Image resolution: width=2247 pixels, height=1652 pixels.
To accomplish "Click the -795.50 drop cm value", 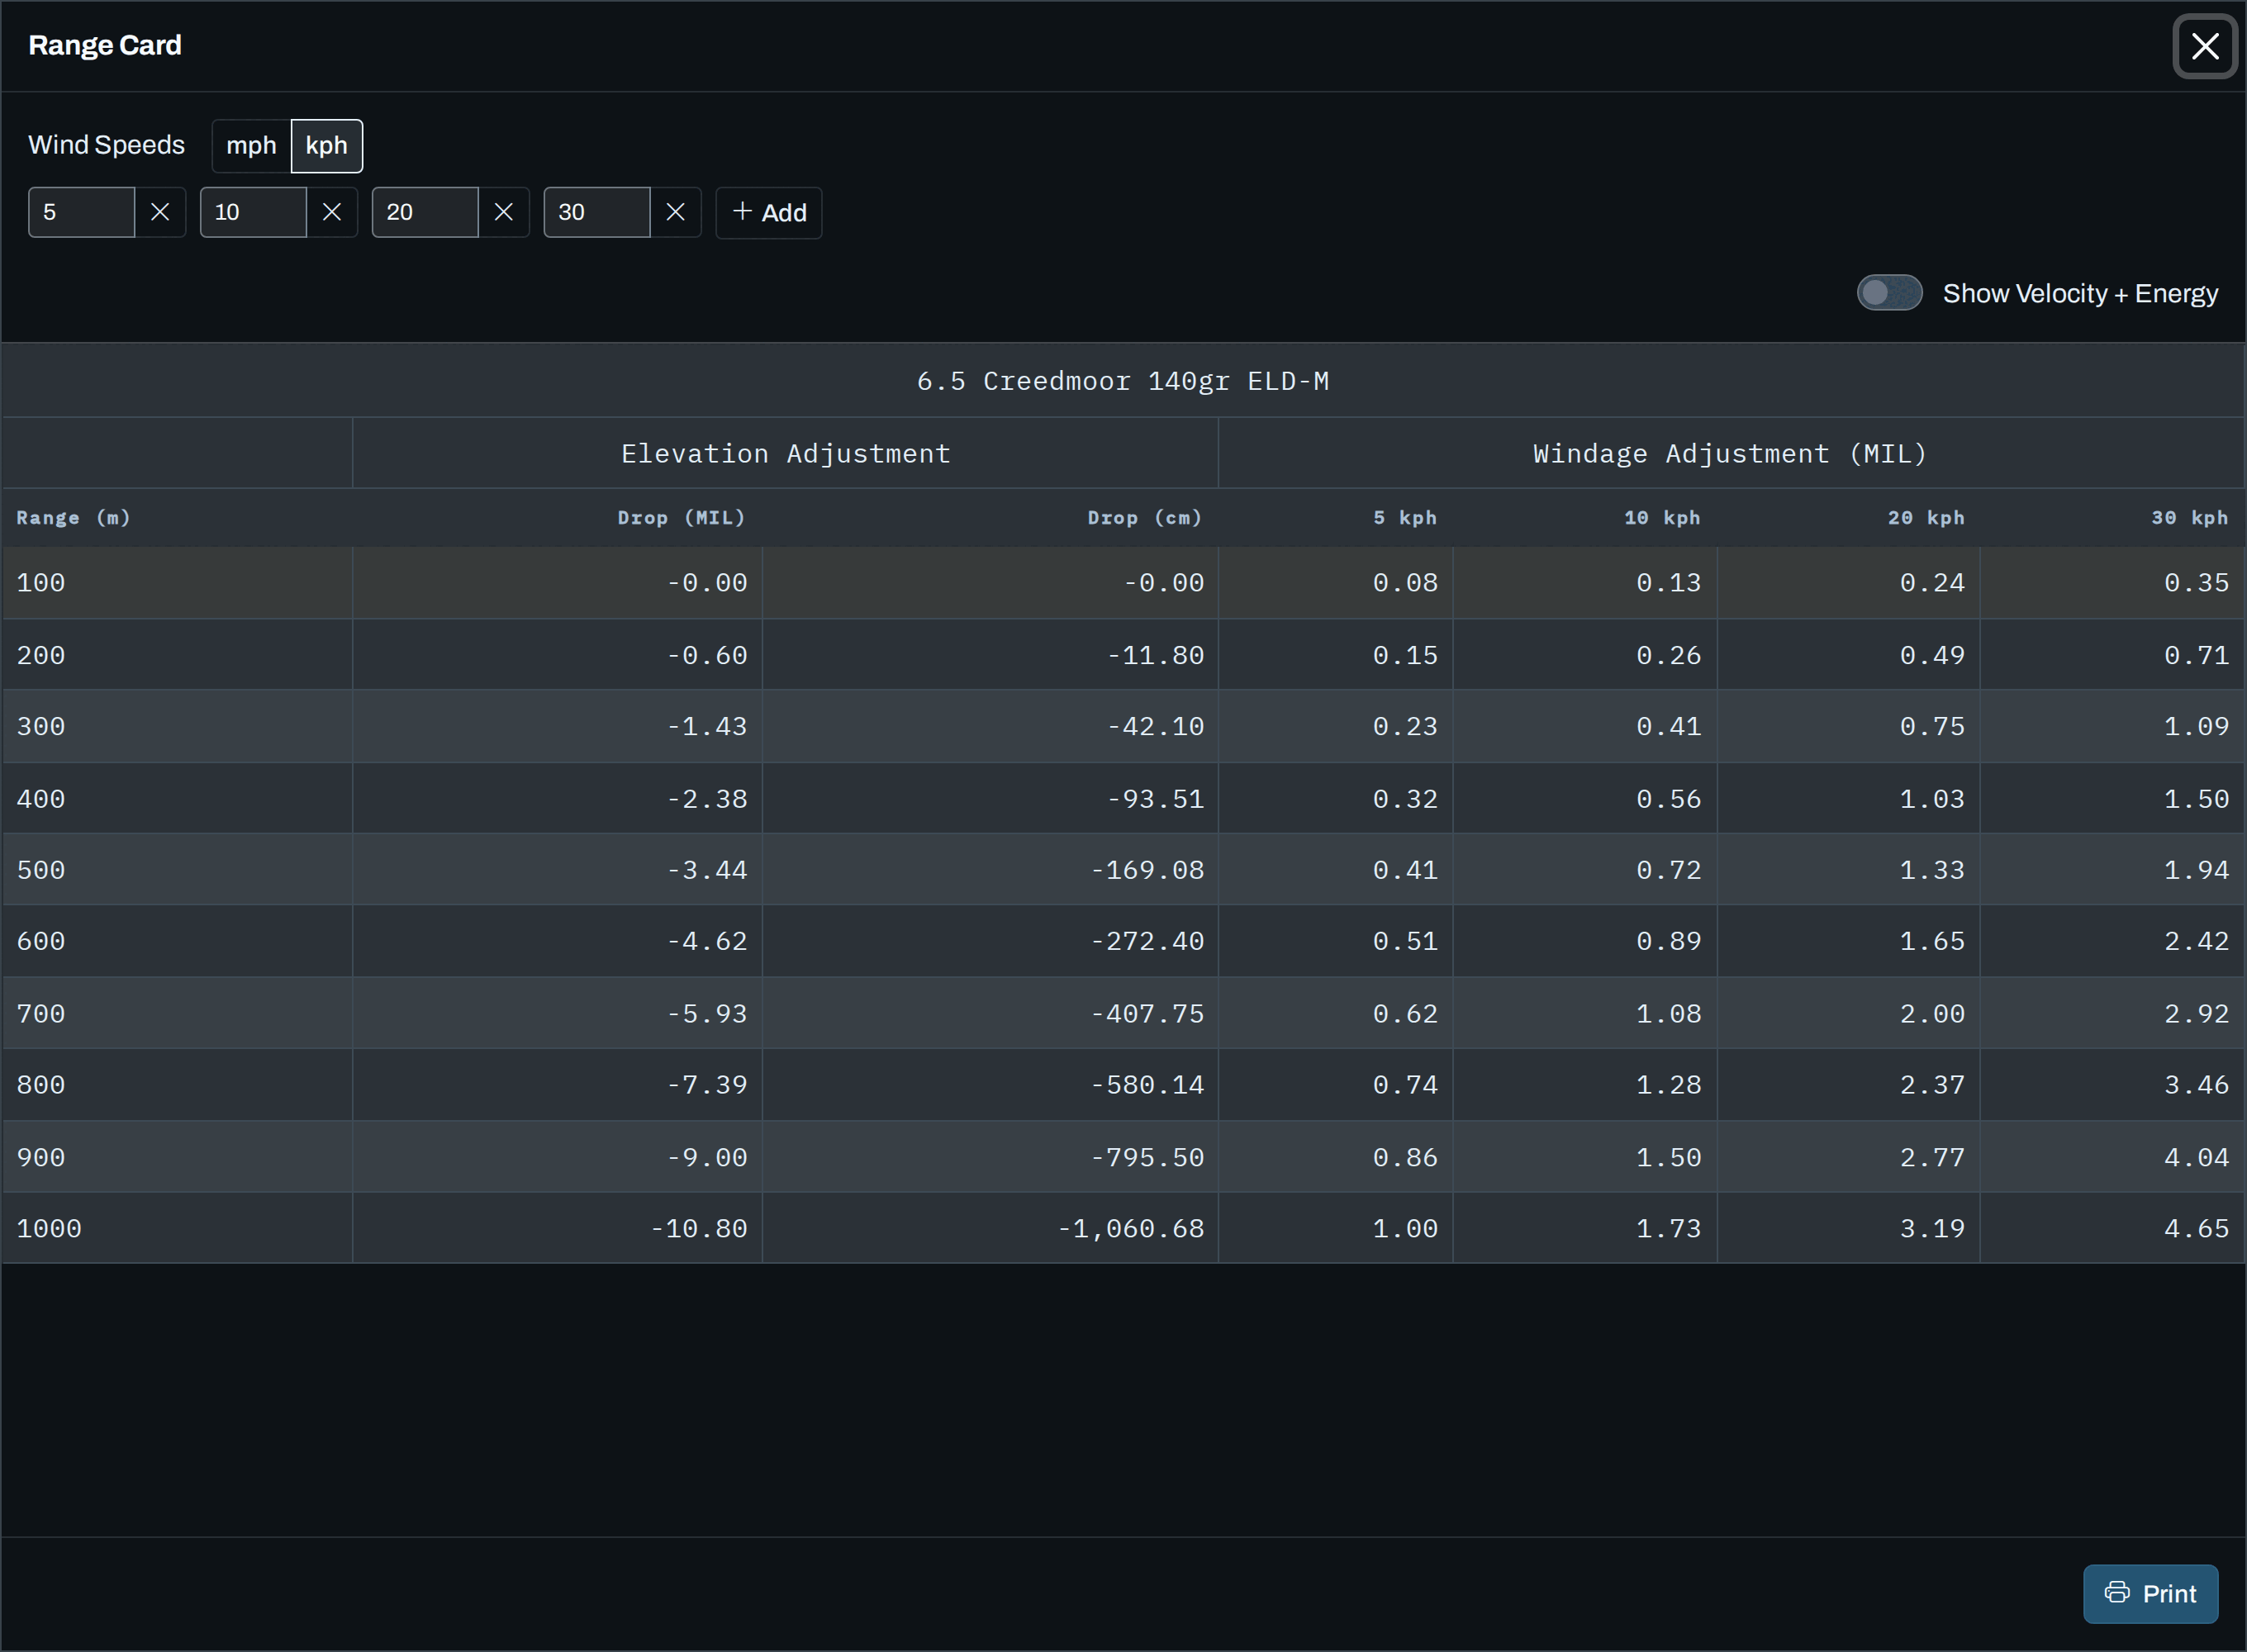I will click(x=1148, y=1157).
